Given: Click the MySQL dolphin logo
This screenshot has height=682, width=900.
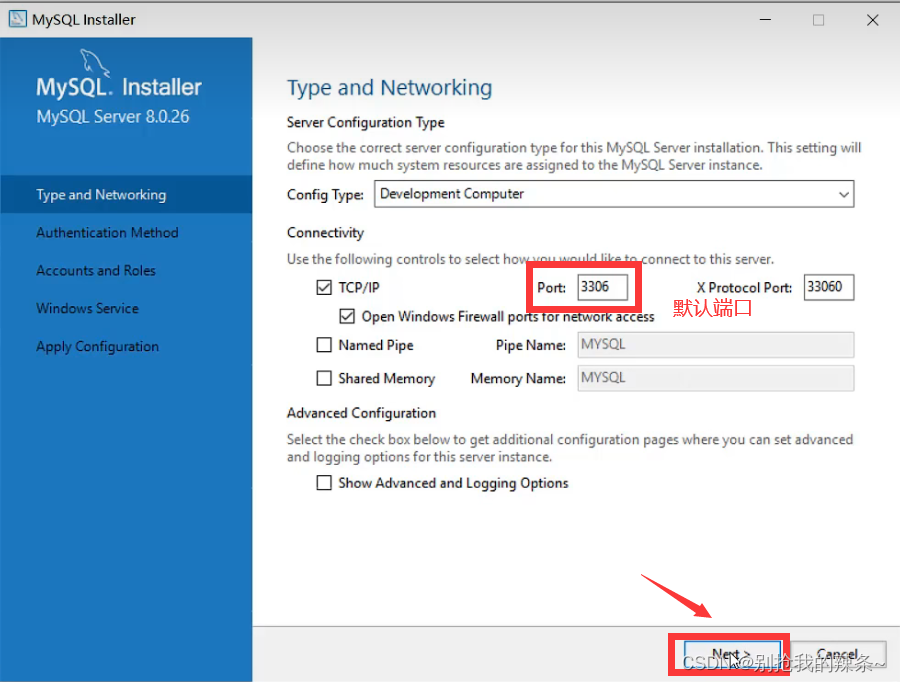Looking at the screenshot, I should tap(95, 62).
